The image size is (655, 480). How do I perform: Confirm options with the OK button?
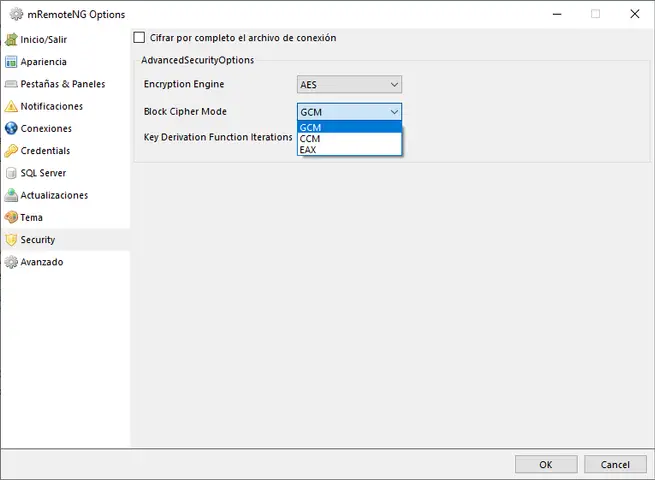(x=546, y=465)
